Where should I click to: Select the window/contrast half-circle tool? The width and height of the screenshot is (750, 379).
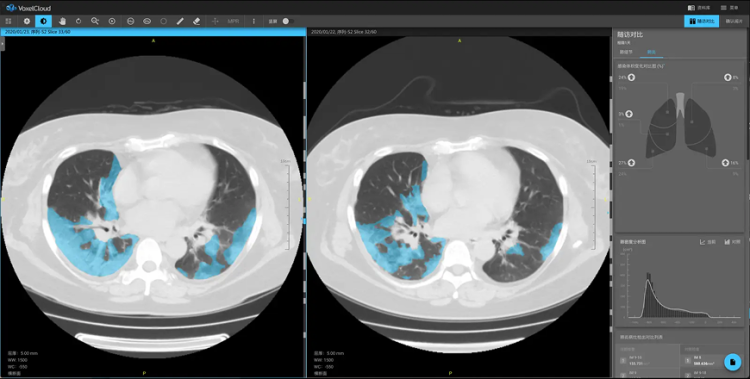point(44,21)
